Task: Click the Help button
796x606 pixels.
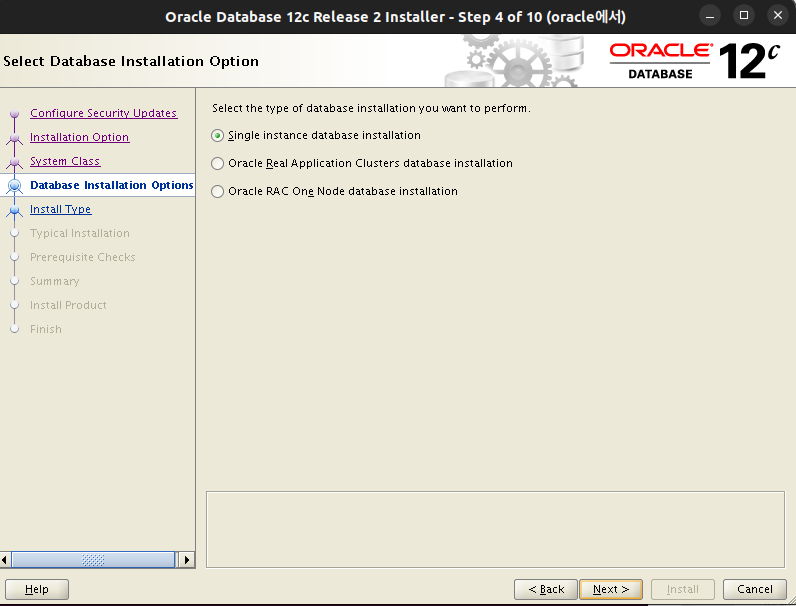Action: pyautogui.click(x=37, y=589)
